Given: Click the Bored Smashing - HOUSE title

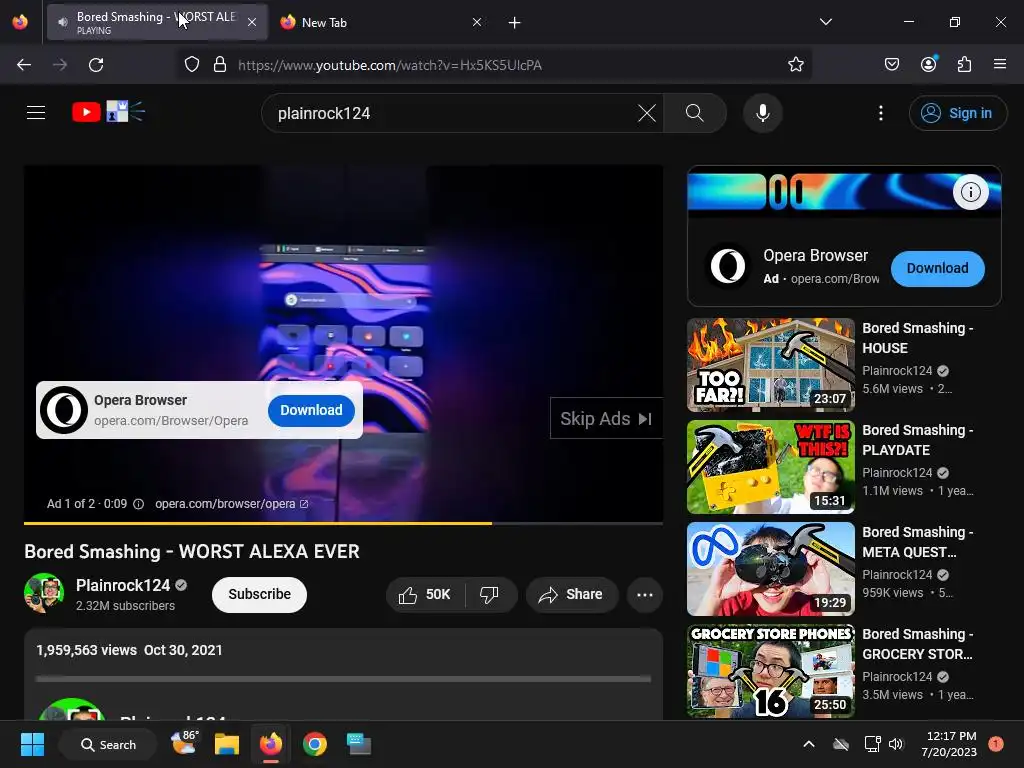Looking at the screenshot, I should tap(918, 338).
